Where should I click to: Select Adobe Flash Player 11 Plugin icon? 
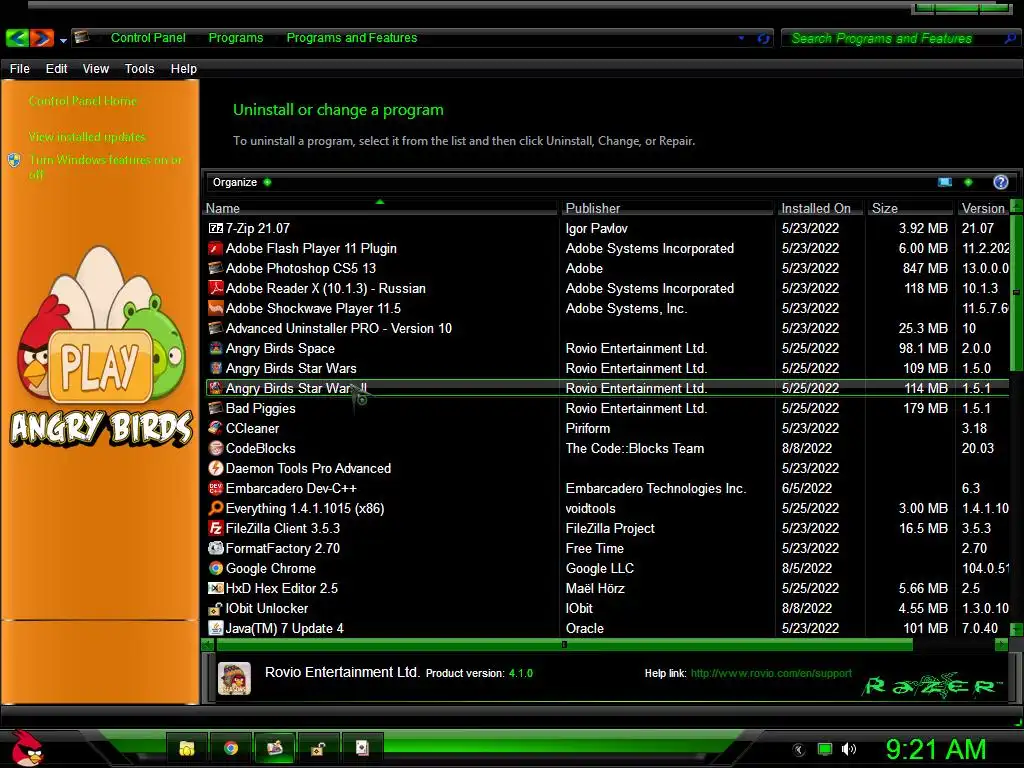[216, 249]
